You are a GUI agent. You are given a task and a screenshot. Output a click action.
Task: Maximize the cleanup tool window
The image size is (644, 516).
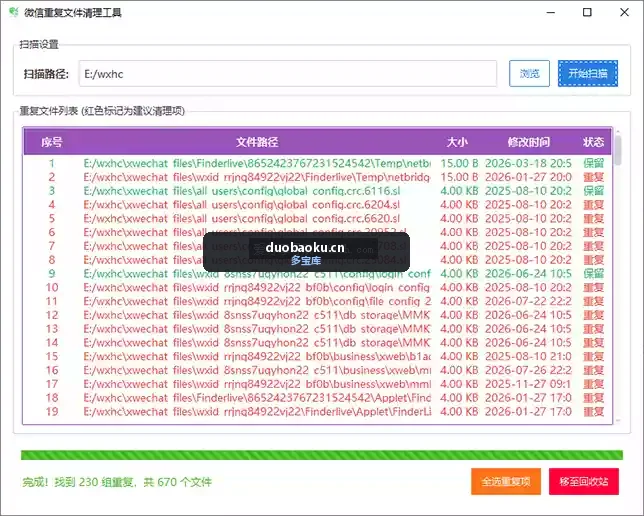click(x=587, y=12)
